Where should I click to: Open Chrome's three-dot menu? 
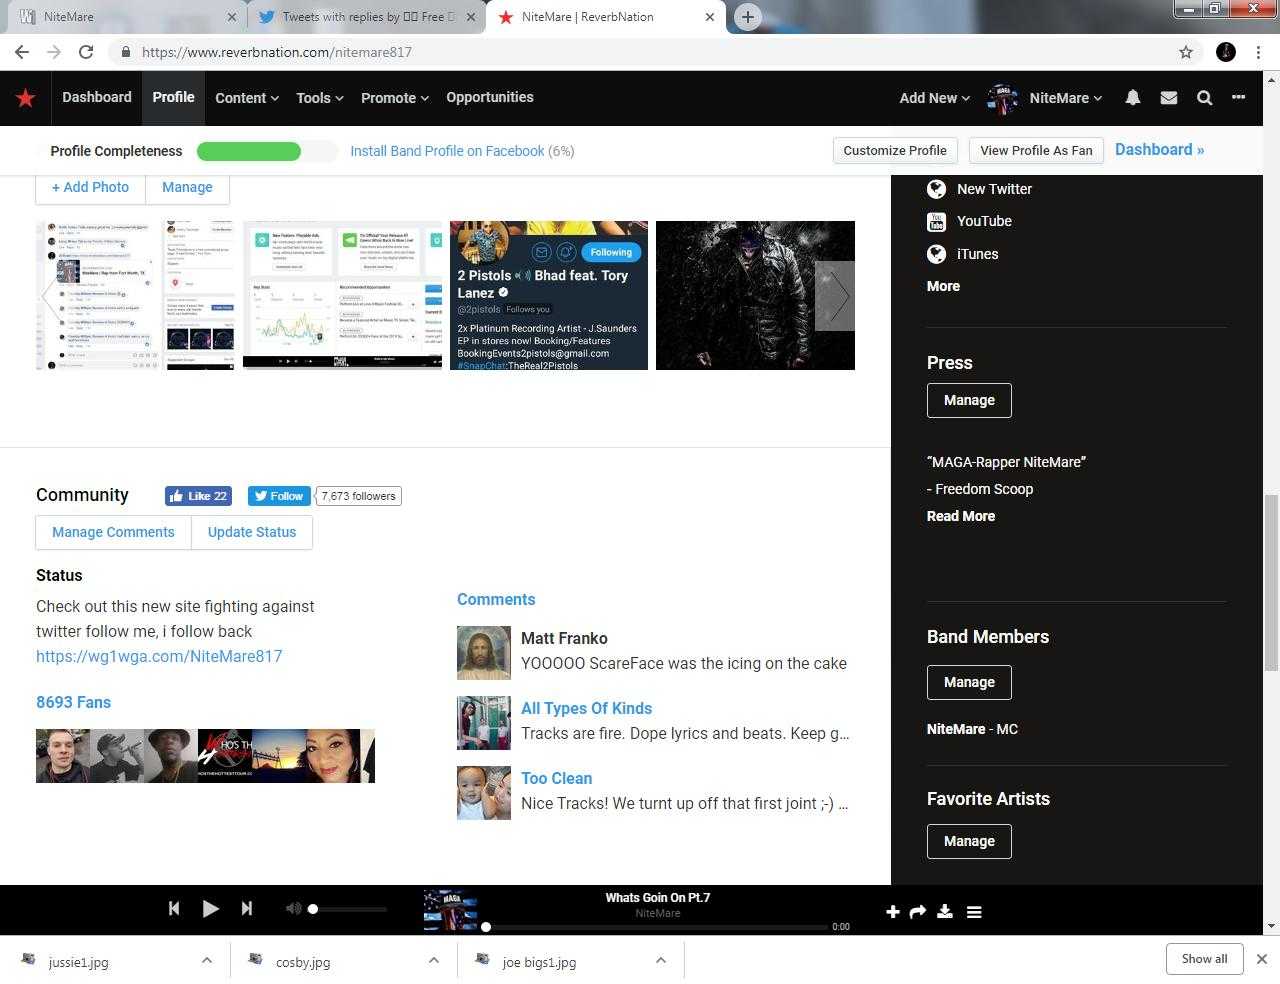point(1258,52)
